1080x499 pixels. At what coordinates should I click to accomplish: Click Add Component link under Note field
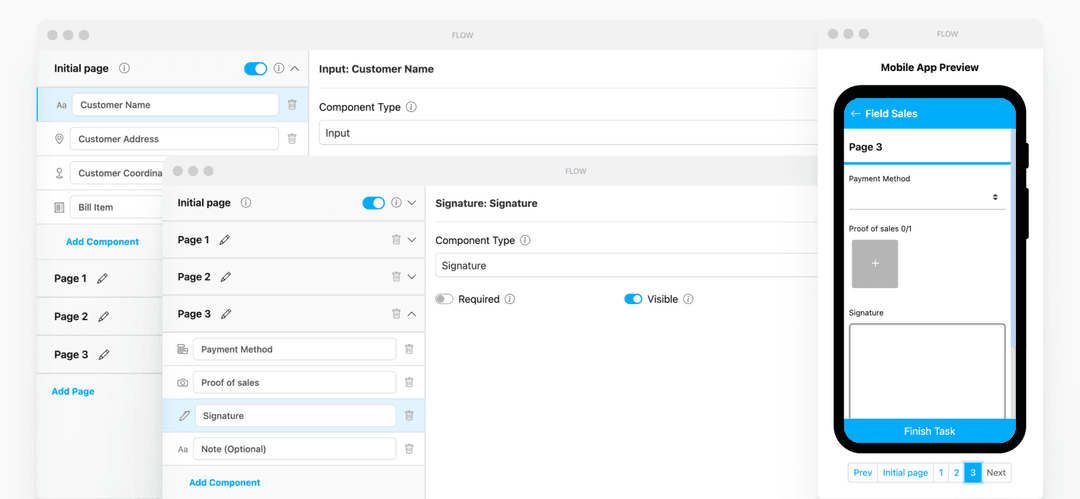[x=224, y=483]
